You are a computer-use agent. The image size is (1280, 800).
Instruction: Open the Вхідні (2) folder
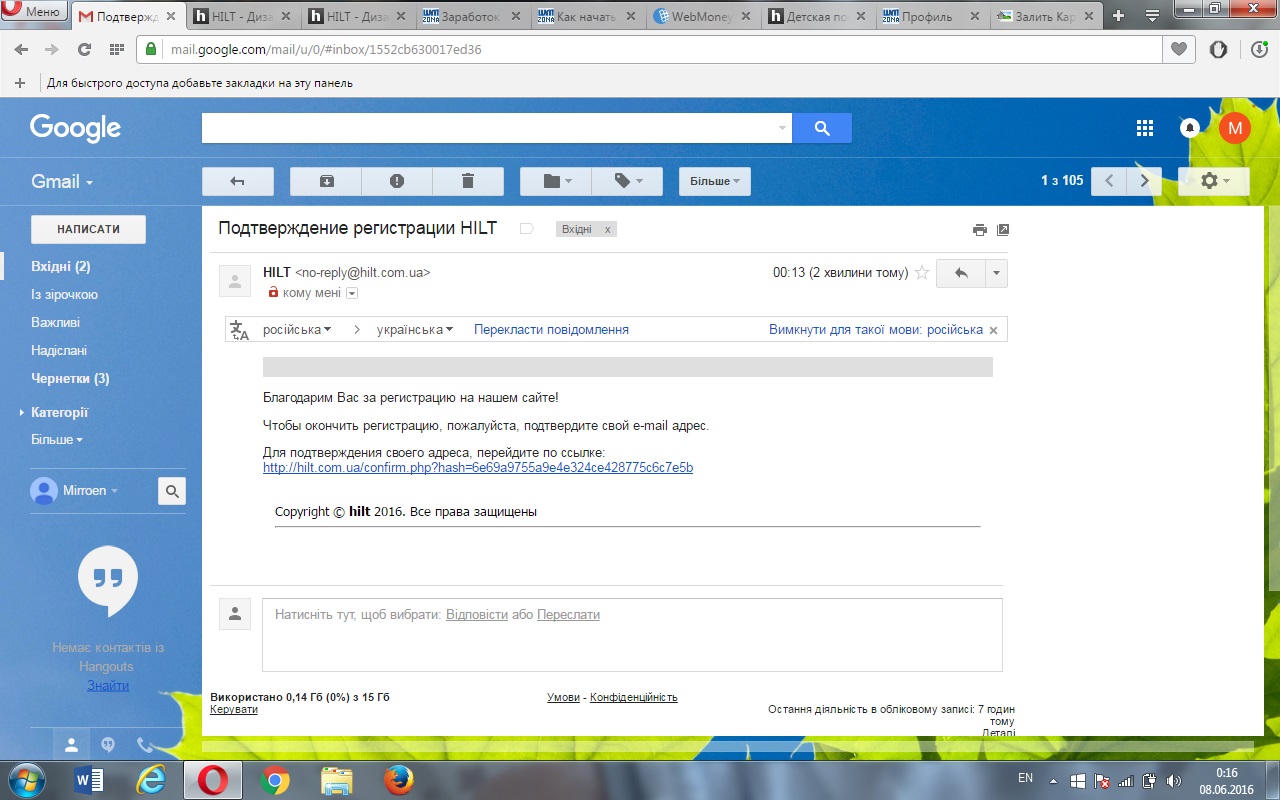[x=61, y=266]
